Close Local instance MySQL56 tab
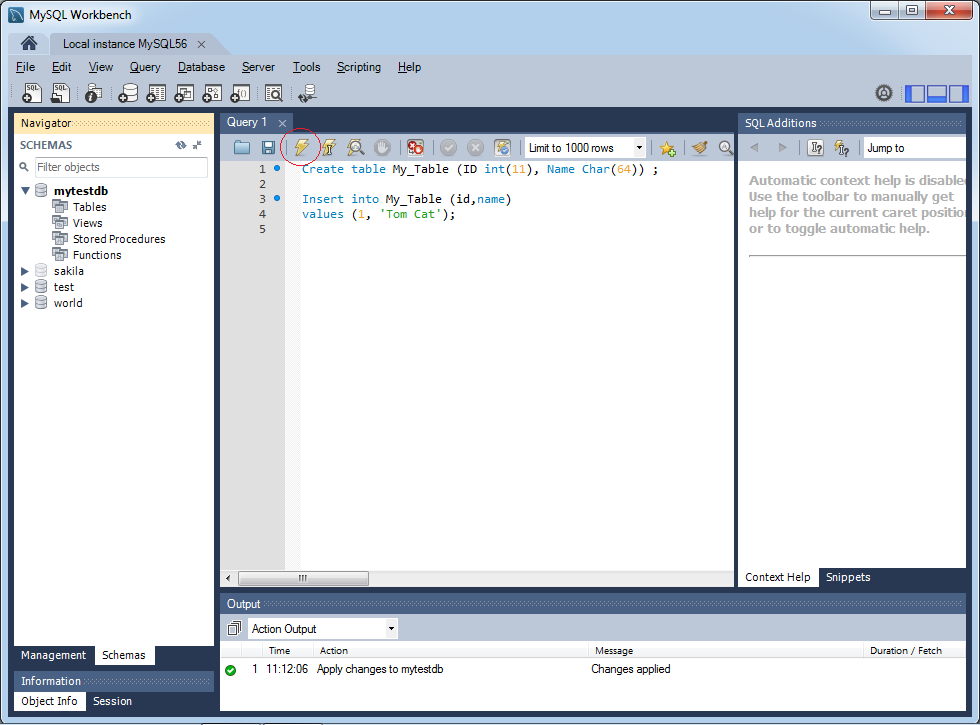This screenshot has width=980, height=725. point(201,44)
